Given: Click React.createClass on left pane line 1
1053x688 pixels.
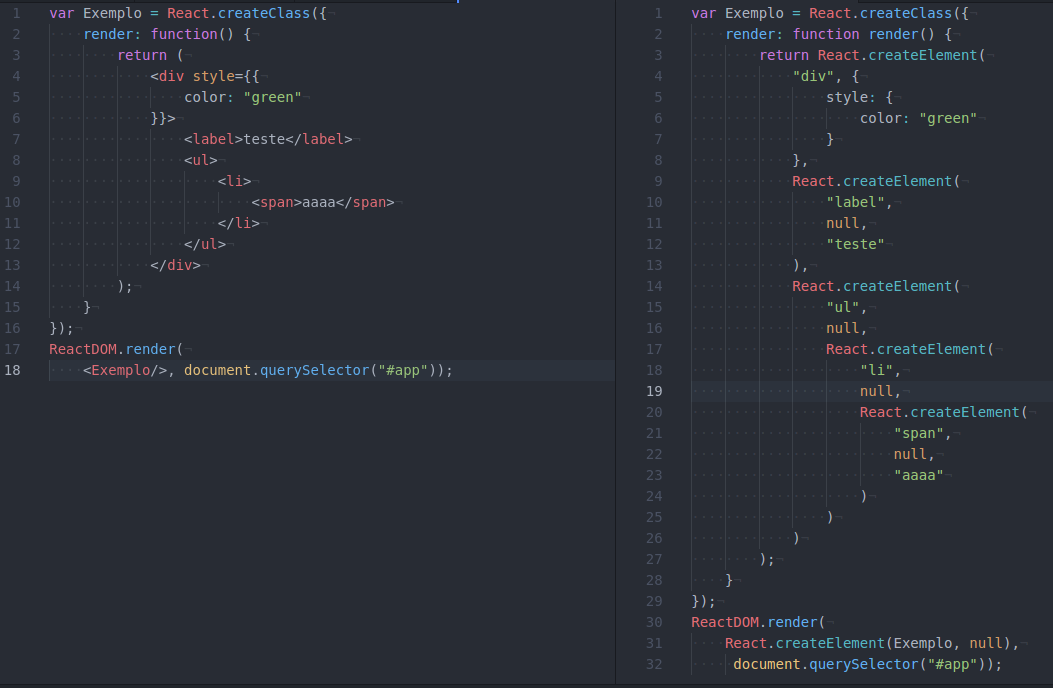Looking at the screenshot, I should [238, 13].
